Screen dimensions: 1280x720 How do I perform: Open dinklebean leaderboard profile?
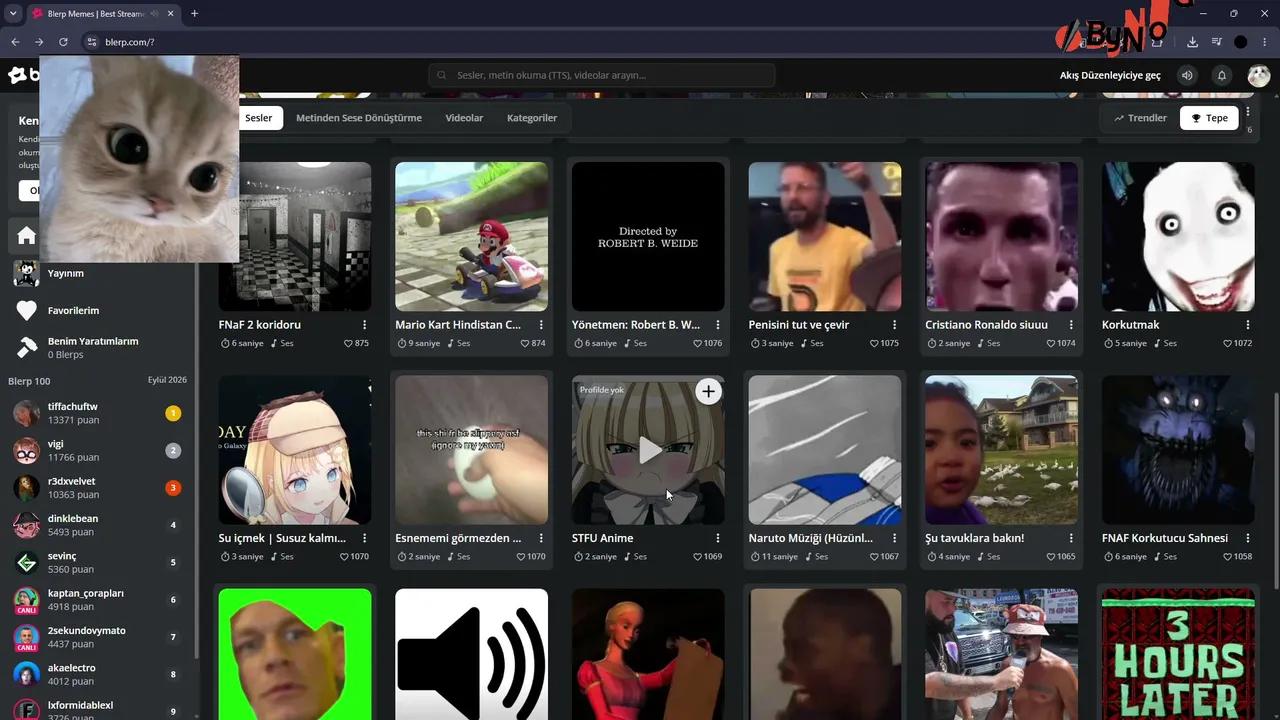pyautogui.click(x=98, y=525)
